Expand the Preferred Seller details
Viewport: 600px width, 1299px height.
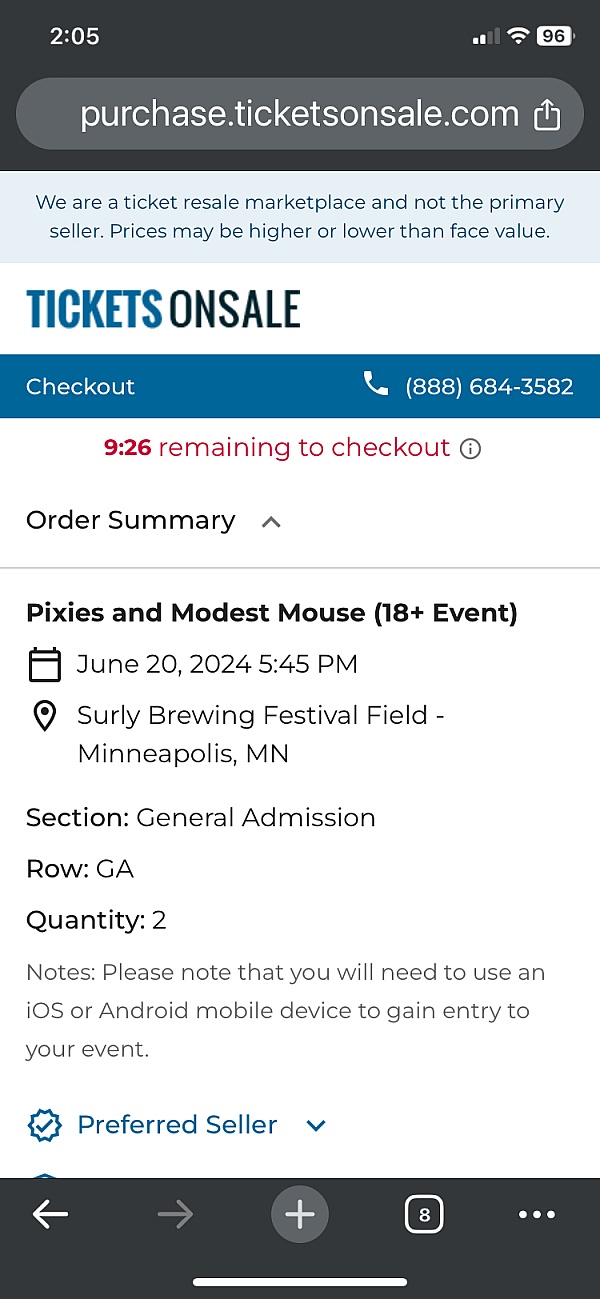[x=315, y=1125]
